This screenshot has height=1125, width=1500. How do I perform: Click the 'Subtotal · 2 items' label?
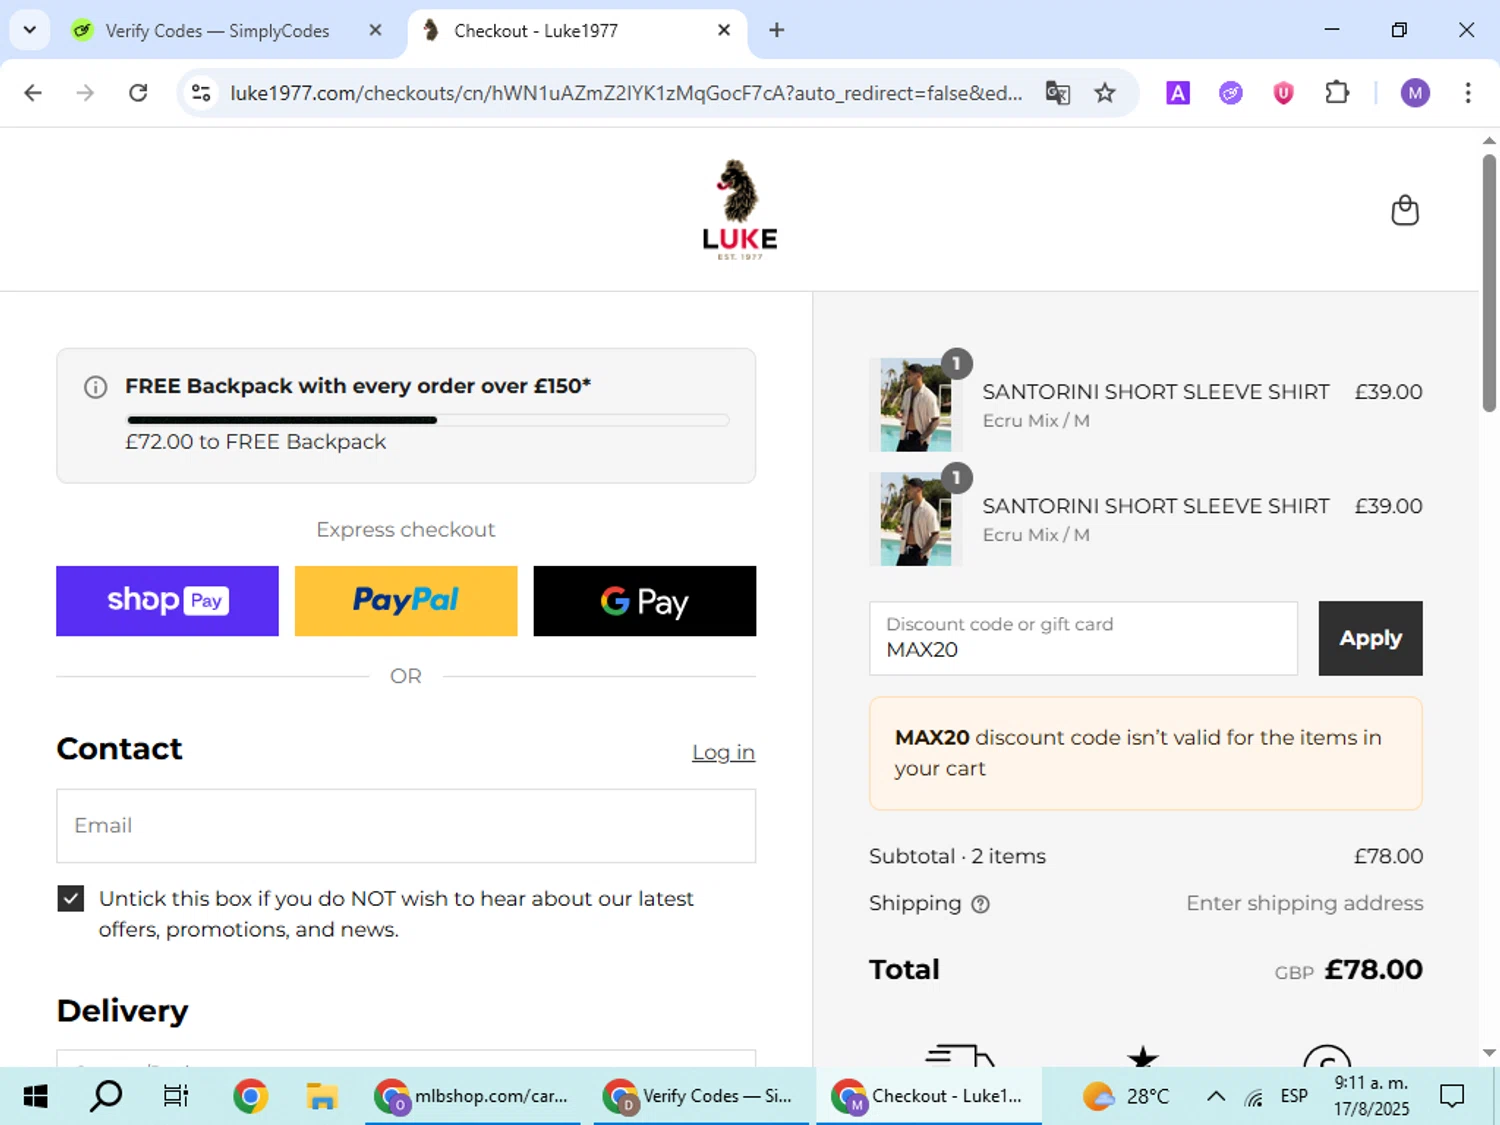pos(957,856)
